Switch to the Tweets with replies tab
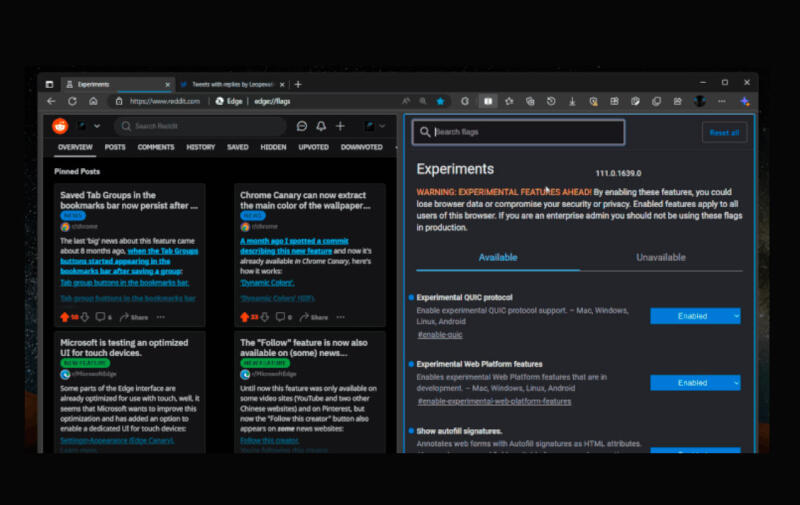Viewport: 800px width, 505px height. point(232,84)
